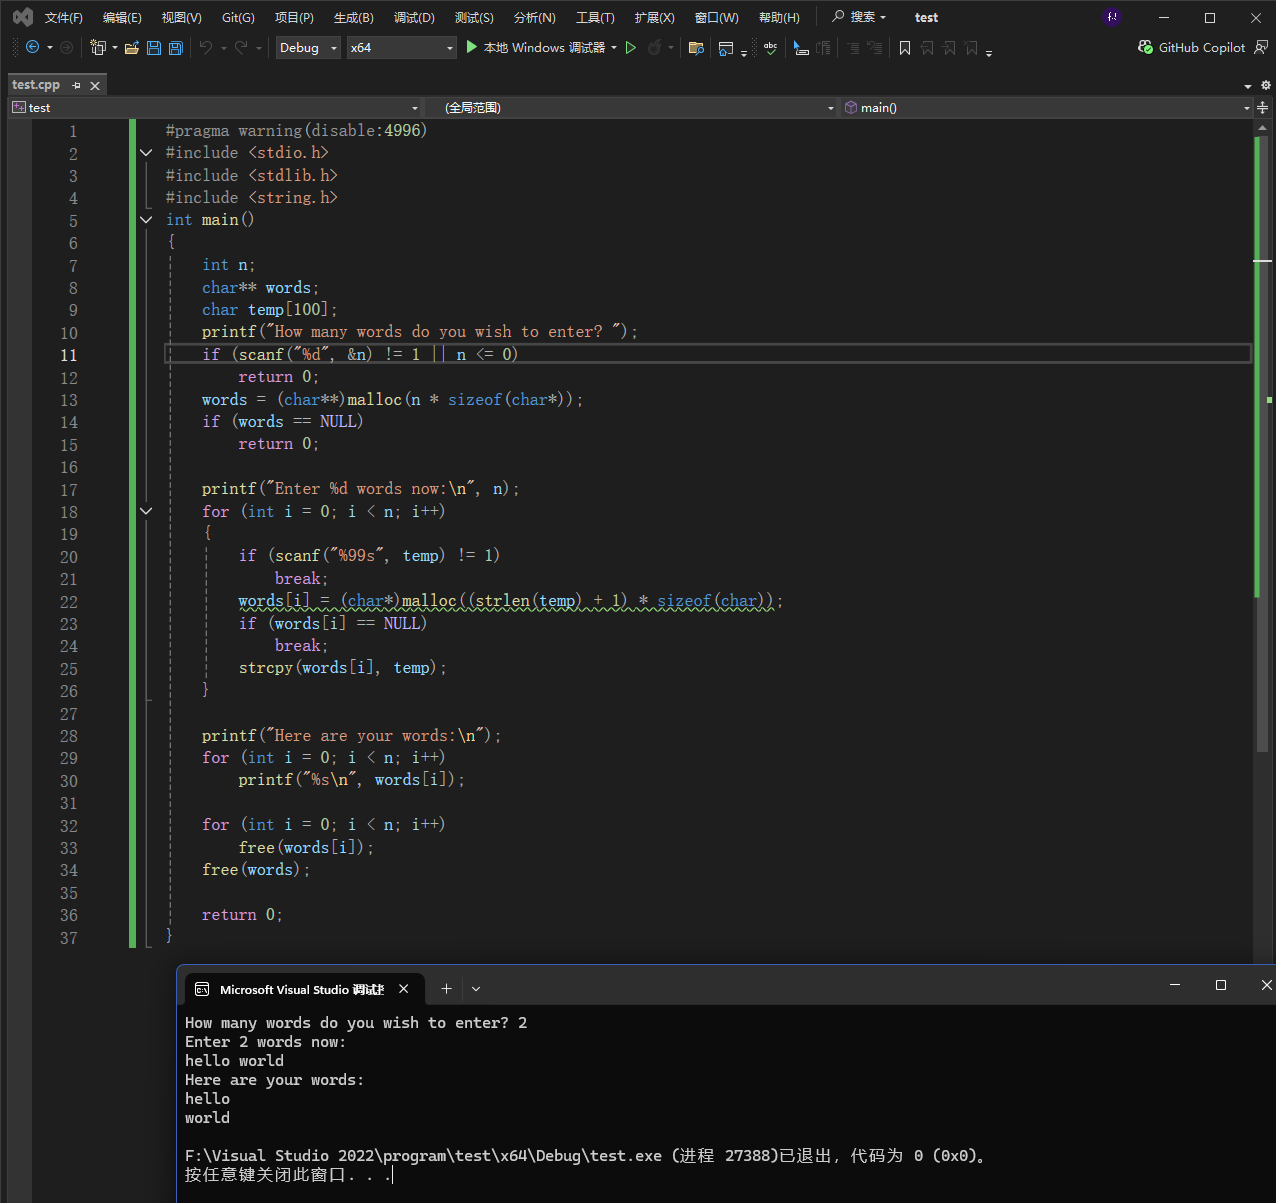Go to the next bookmark icon

[949, 47]
